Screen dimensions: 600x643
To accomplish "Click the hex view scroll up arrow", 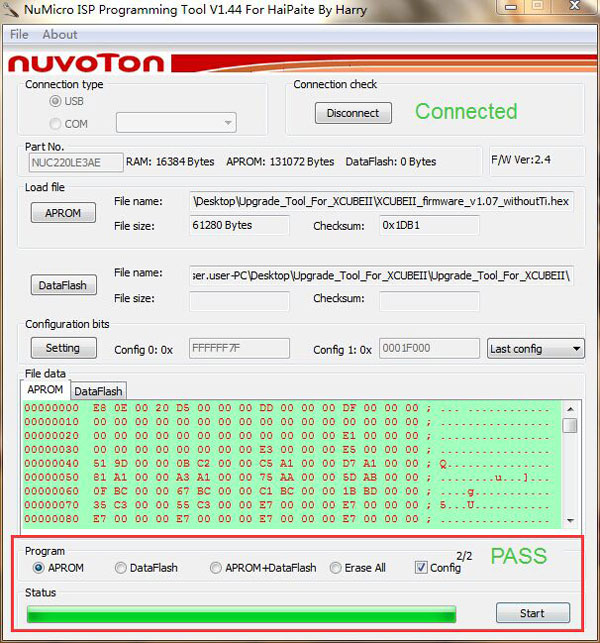I will click(570, 409).
